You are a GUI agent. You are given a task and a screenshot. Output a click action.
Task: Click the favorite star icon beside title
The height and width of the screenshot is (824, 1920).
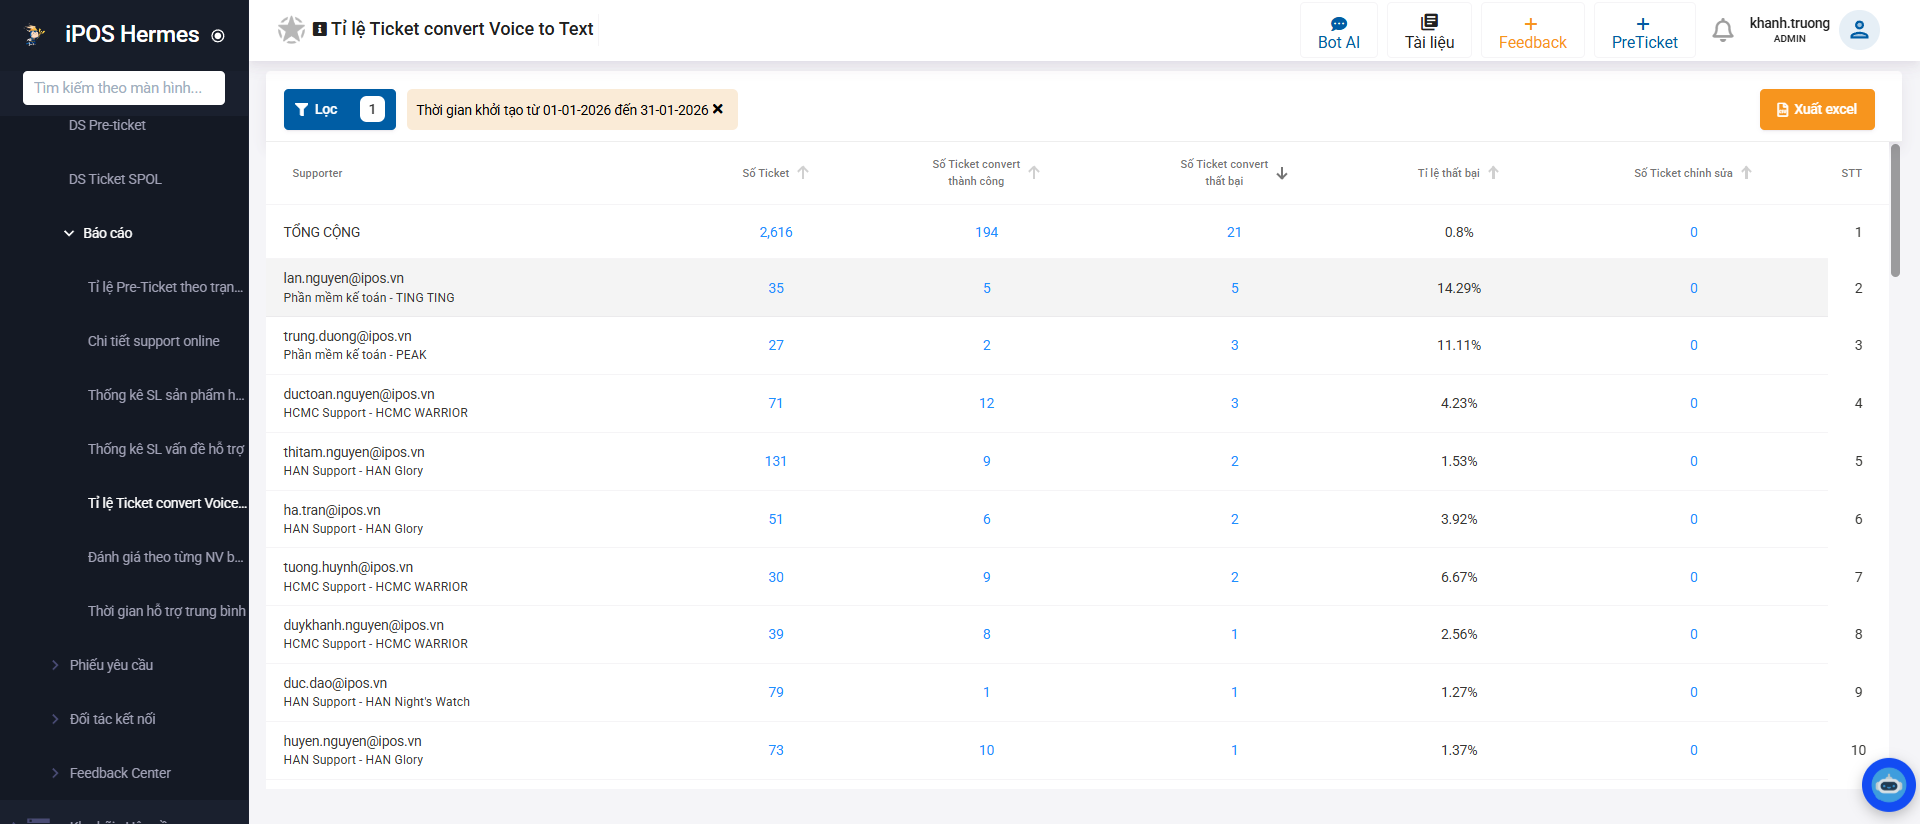291,30
